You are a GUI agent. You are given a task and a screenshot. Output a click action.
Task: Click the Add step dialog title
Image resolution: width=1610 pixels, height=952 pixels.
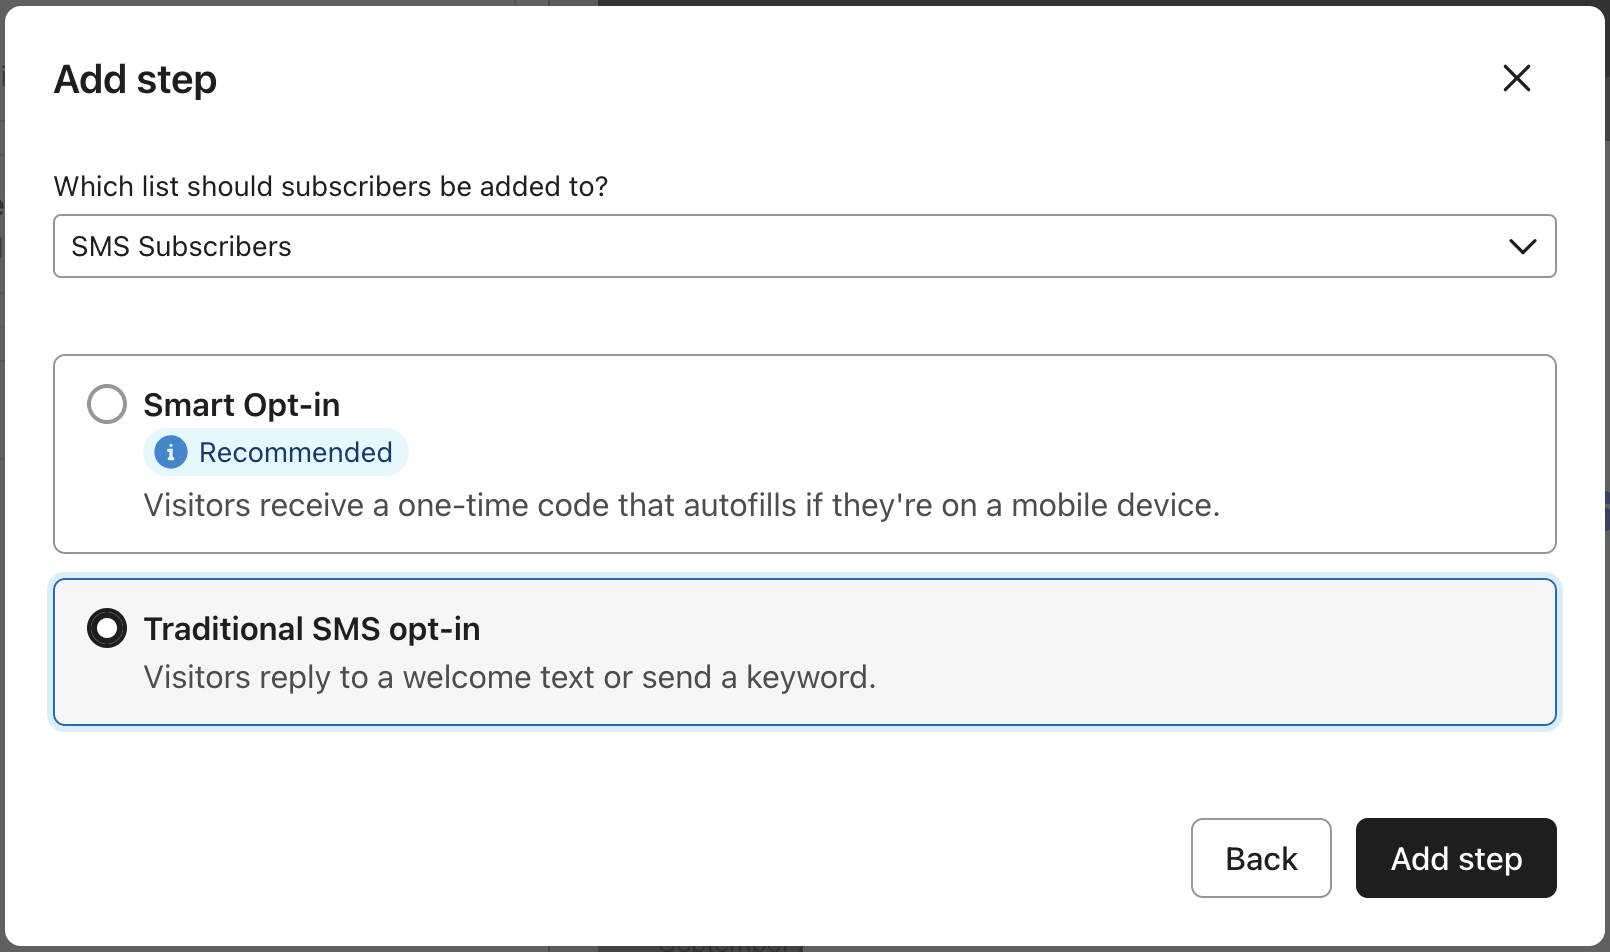tap(135, 79)
